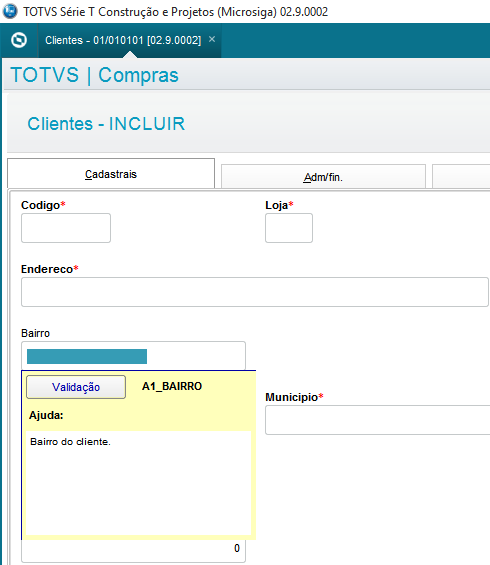Click the Ajuda: label
This screenshot has width=490, height=565.
[x=46, y=415]
